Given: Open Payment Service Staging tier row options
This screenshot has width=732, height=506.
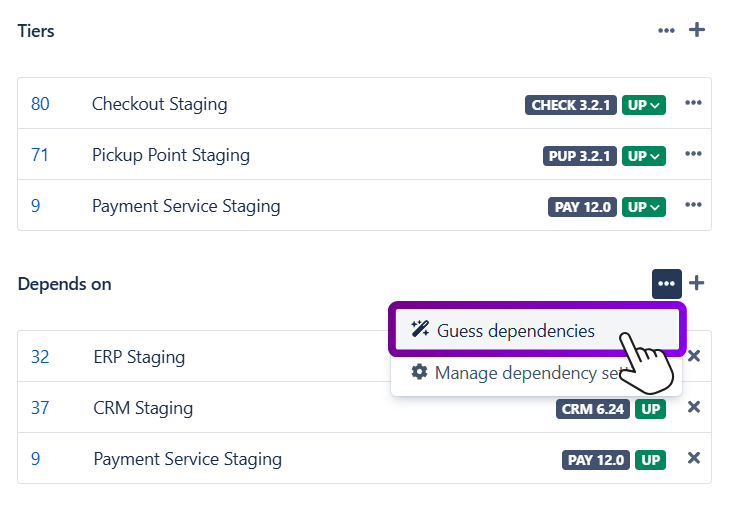Looking at the screenshot, I should click(693, 206).
